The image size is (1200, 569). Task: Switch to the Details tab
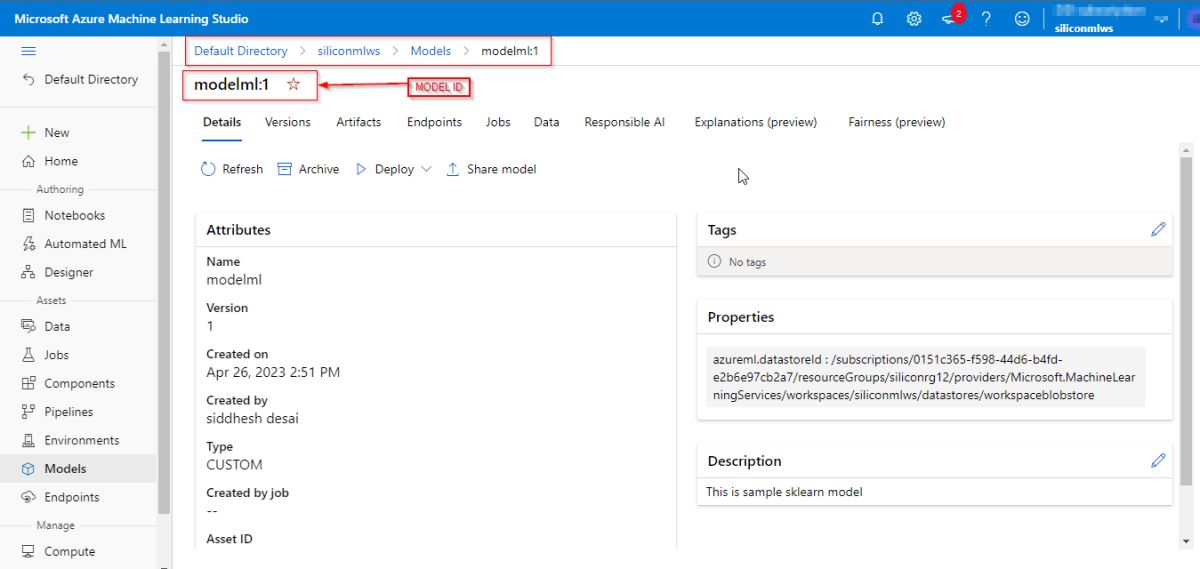coord(222,122)
